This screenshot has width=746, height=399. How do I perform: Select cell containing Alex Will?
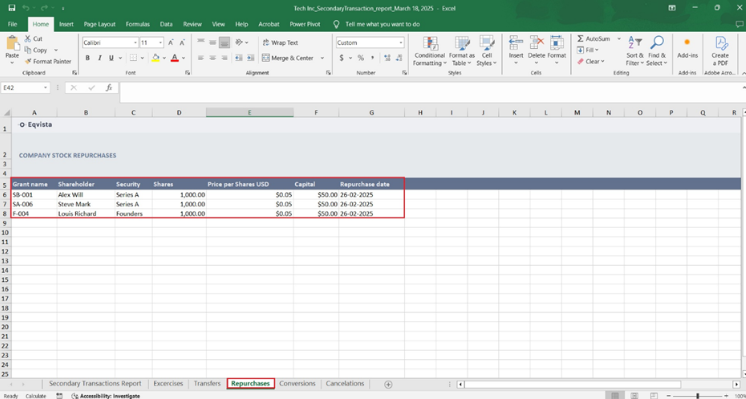point(86,195)
